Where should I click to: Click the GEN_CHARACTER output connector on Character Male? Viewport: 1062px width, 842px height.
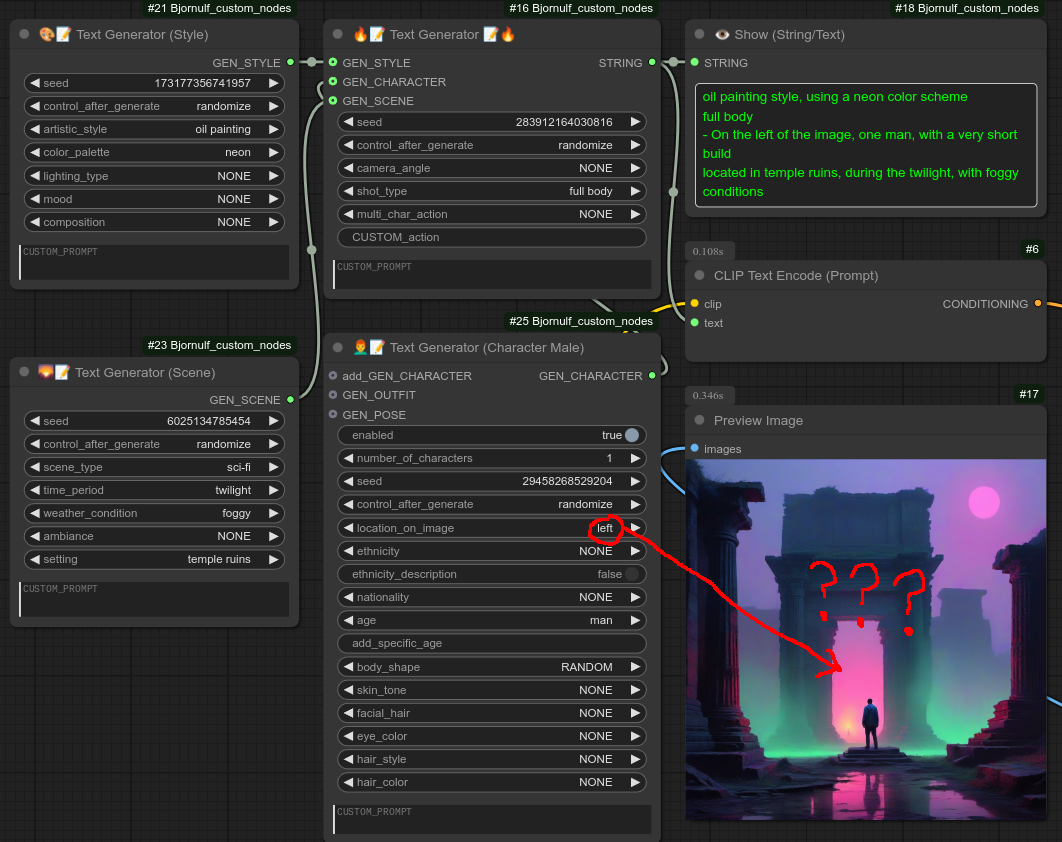(x=652, y=376)
